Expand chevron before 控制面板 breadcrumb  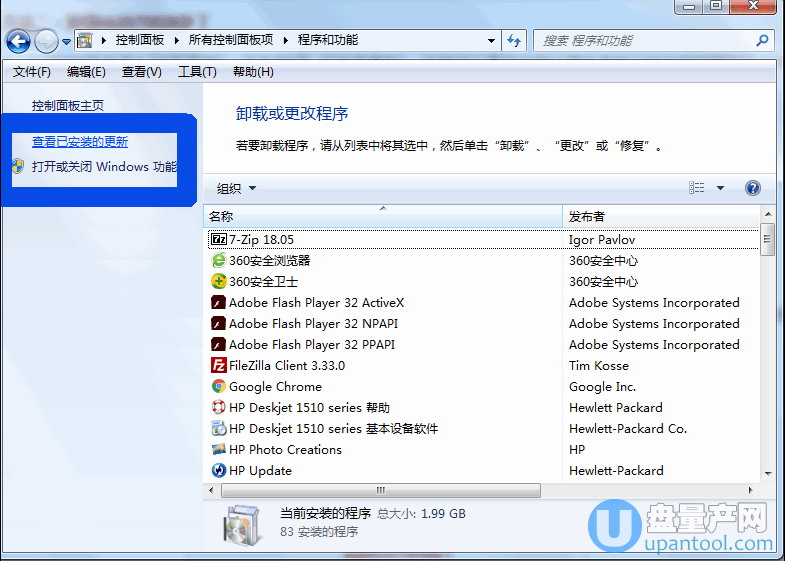click(104, 41)
